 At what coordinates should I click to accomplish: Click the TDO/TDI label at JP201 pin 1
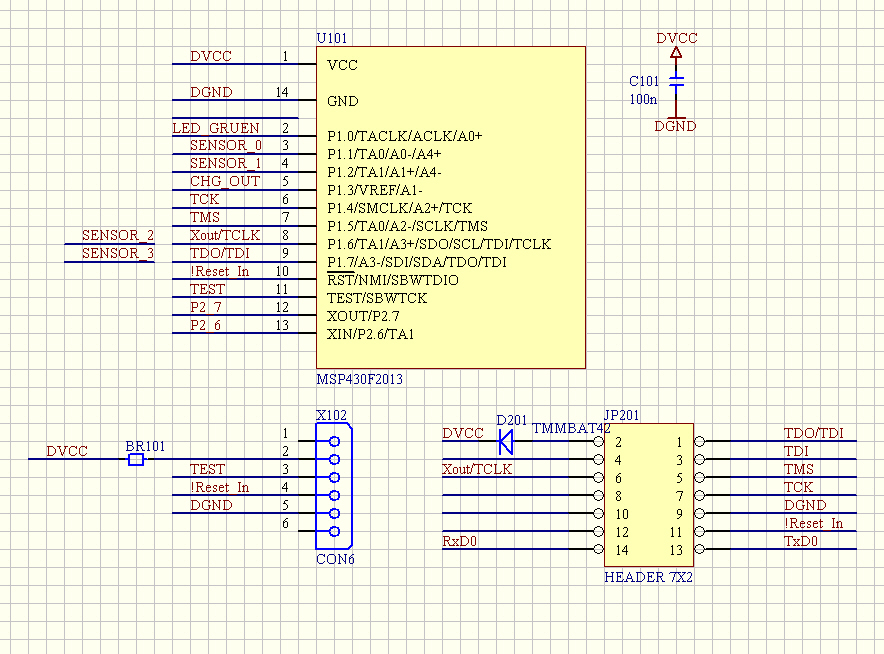[814, 433]
